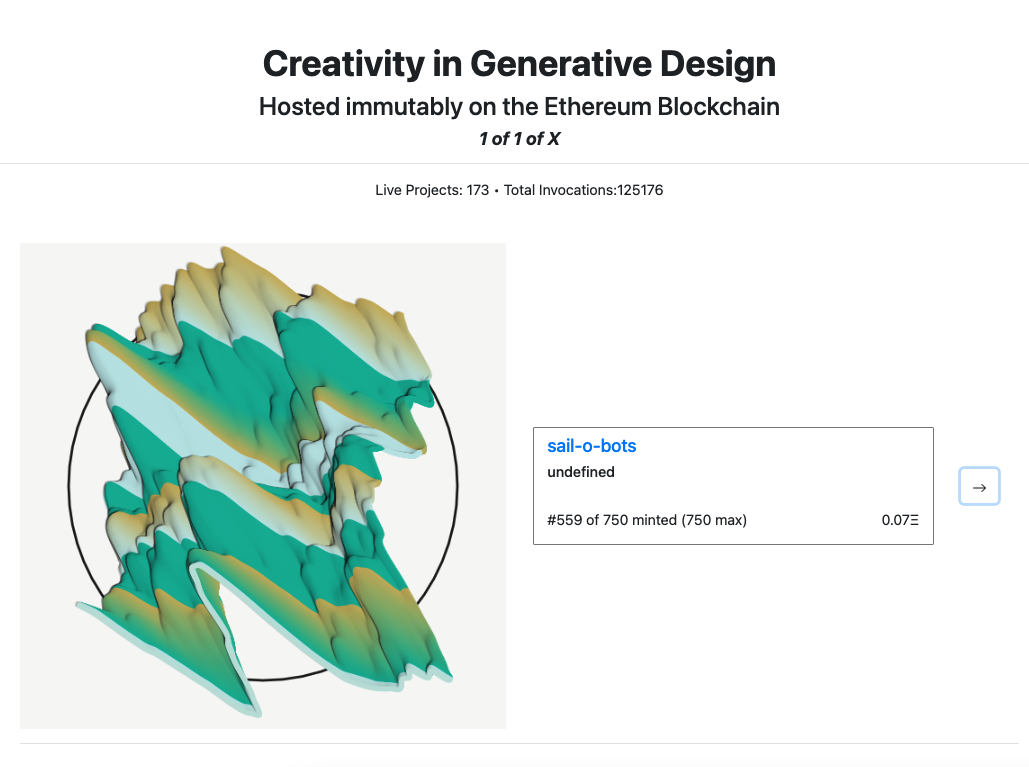This screenshot has height=767, width=1029.
Task: Open the sail-o-bots project link
Action: [x=591, y=446]
